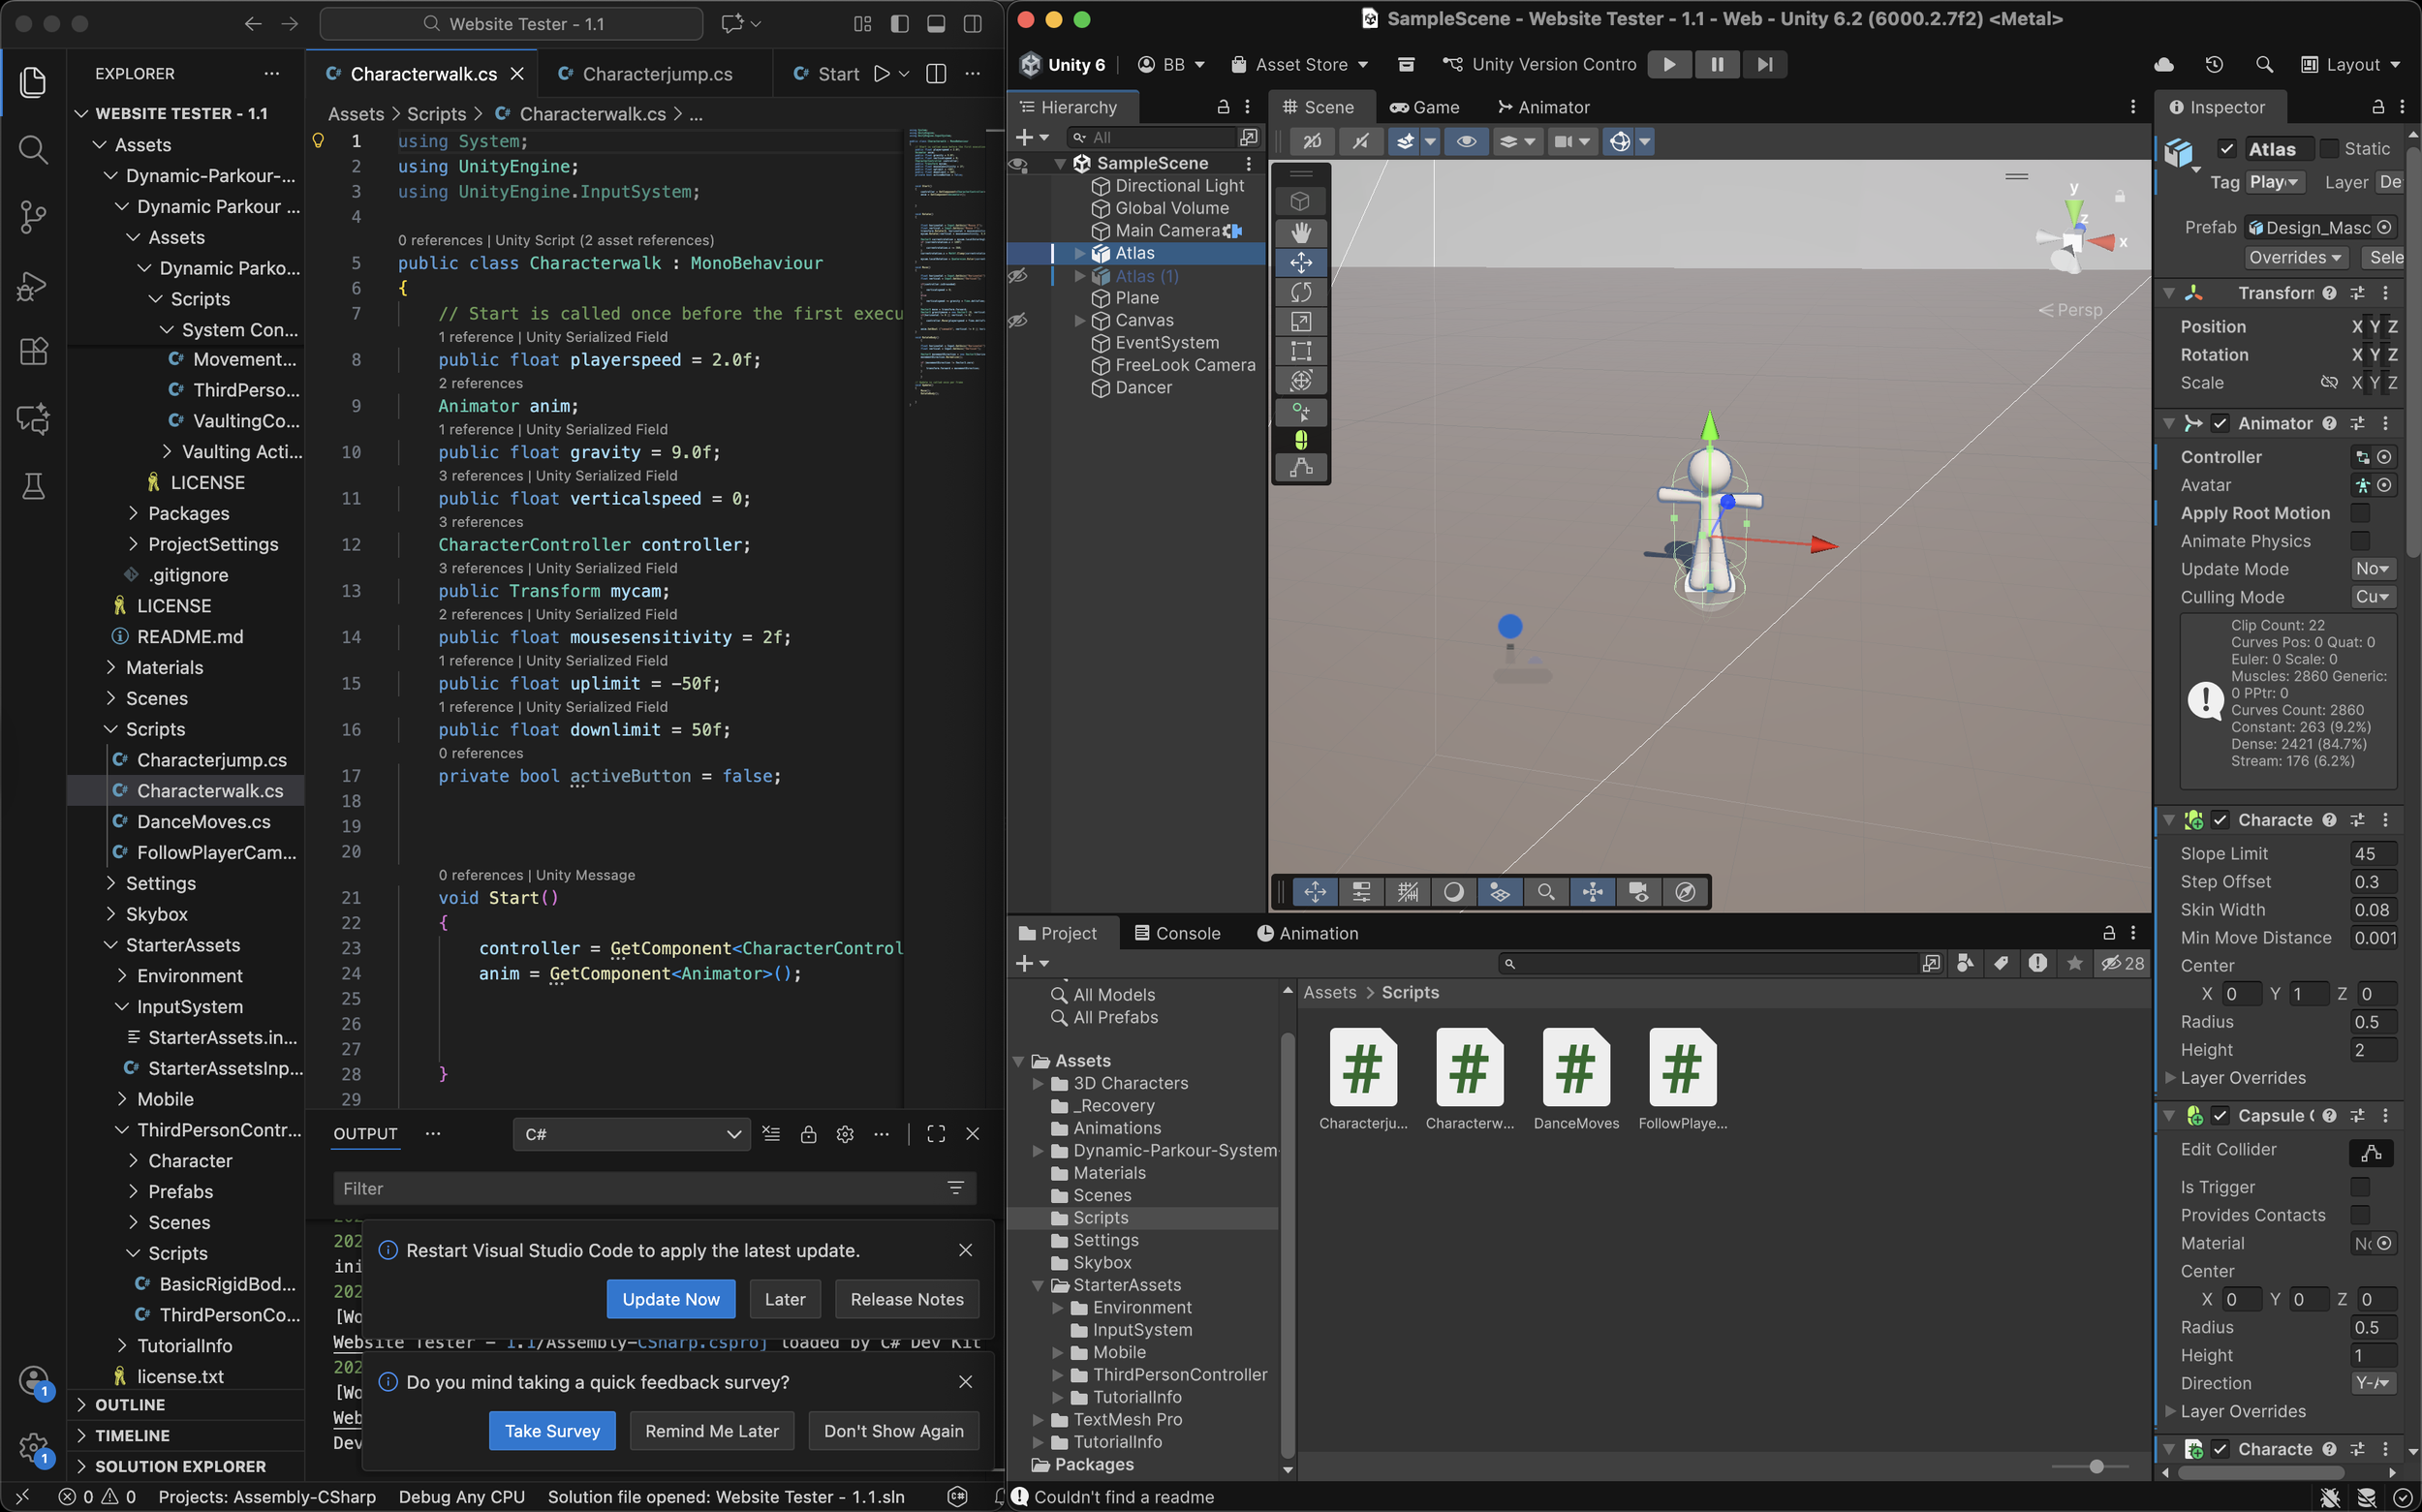
Task: Open Source Control view in VS Code
Action: click(33, 216)
